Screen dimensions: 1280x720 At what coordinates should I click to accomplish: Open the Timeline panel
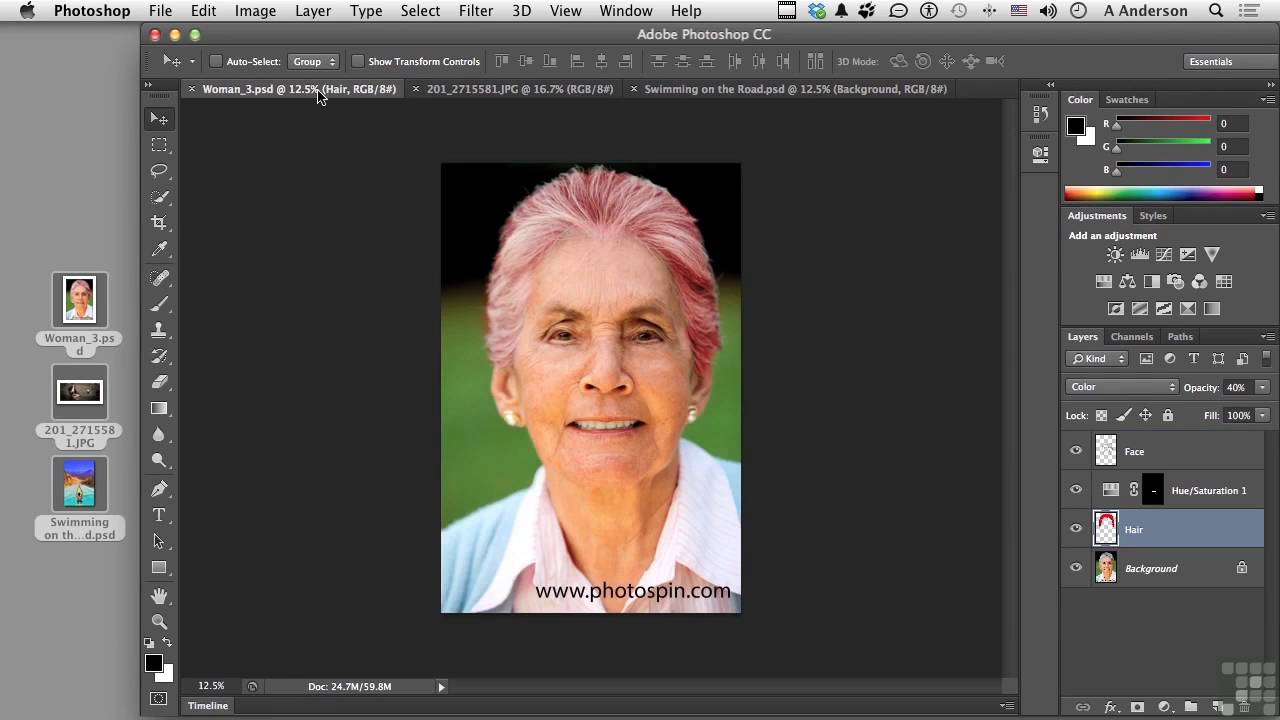[x=208, y=706]
